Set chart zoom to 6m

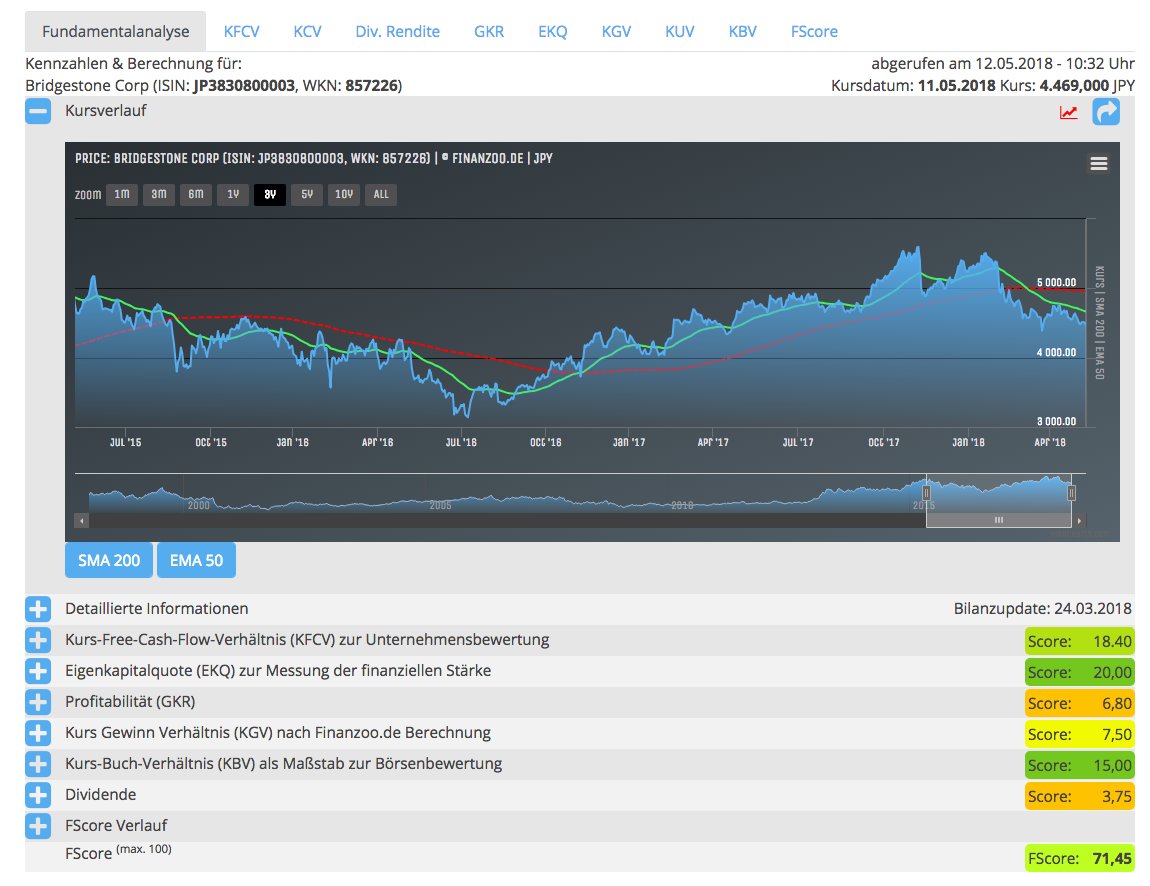click(x=196, y=194)
